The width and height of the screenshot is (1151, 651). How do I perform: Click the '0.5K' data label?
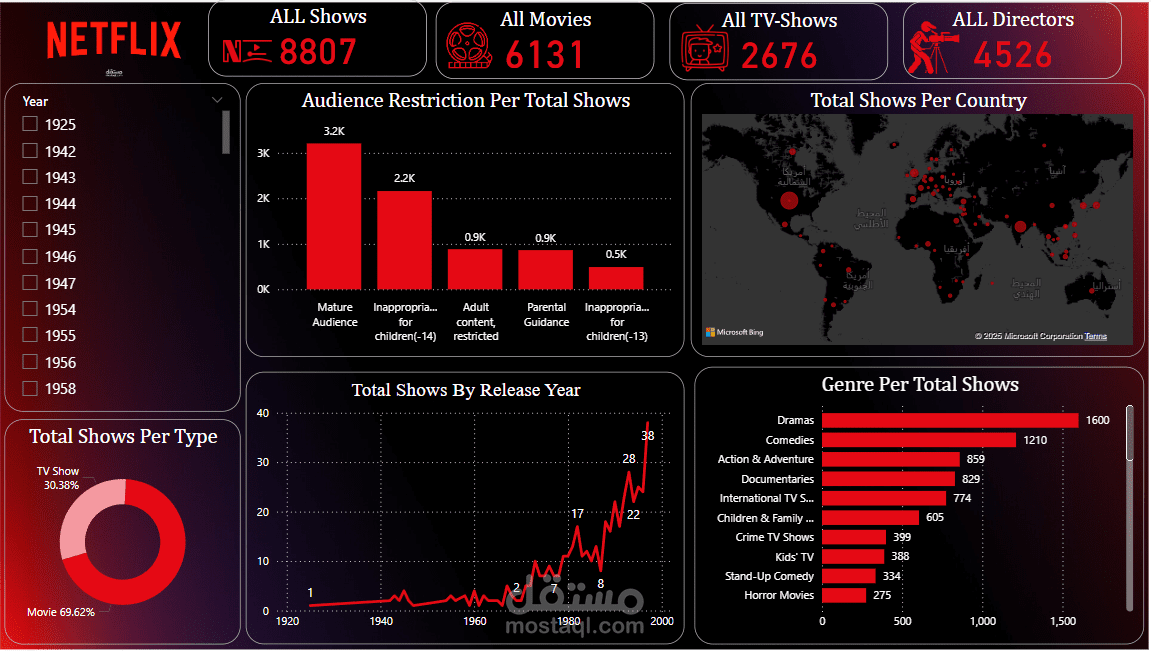(x=616, y=255)
